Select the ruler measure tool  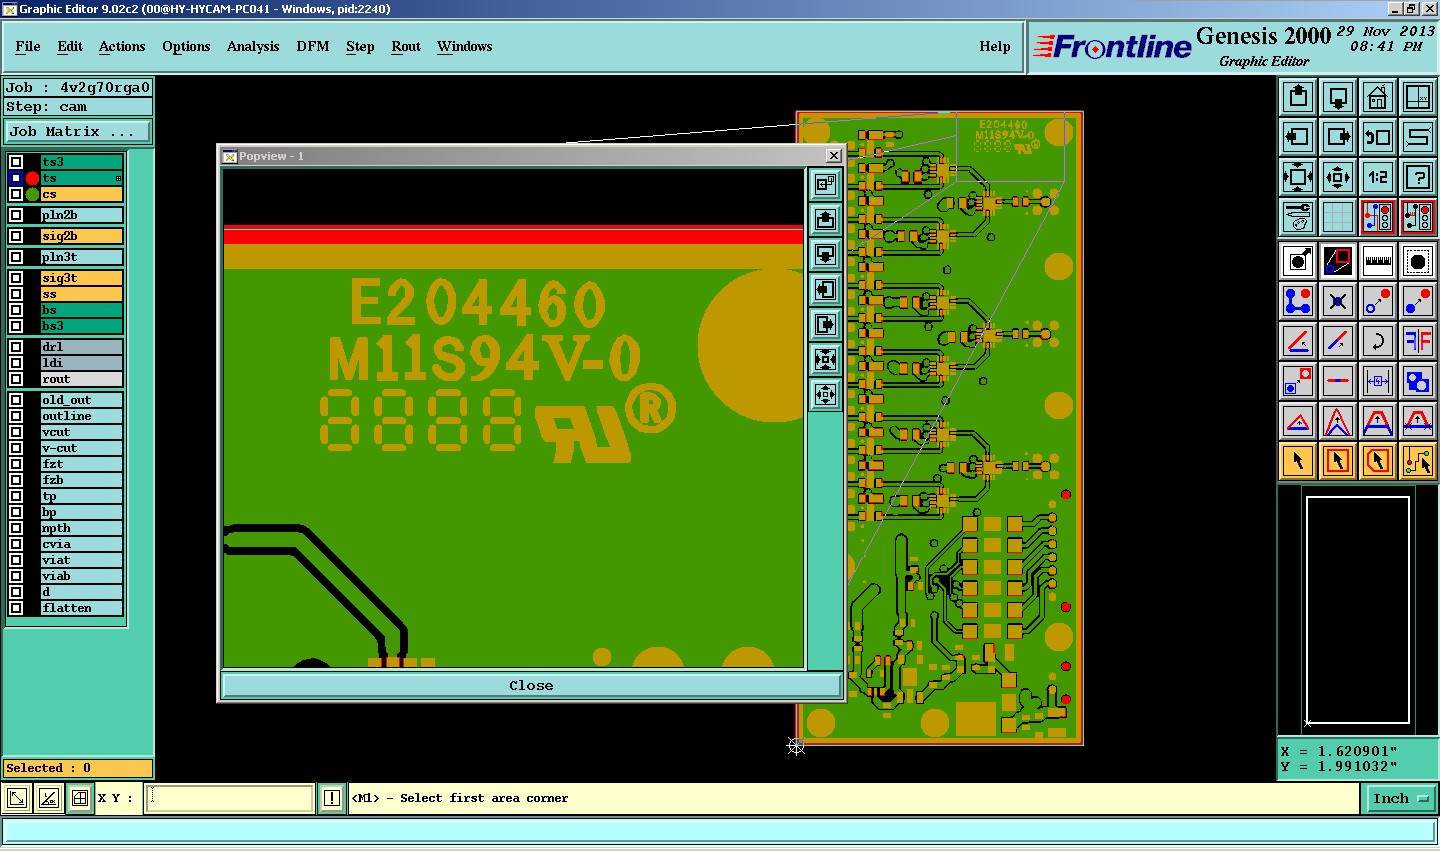point(1378,262)
